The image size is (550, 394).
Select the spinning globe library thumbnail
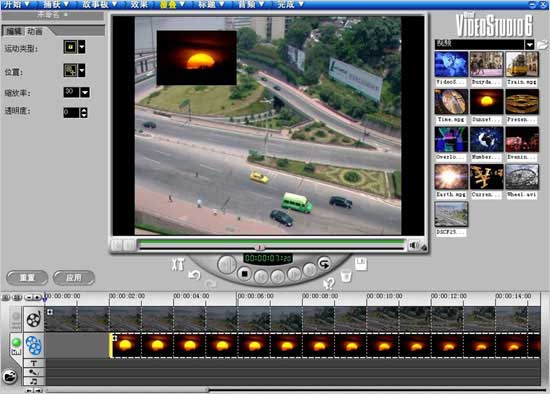tap(487, 139)
